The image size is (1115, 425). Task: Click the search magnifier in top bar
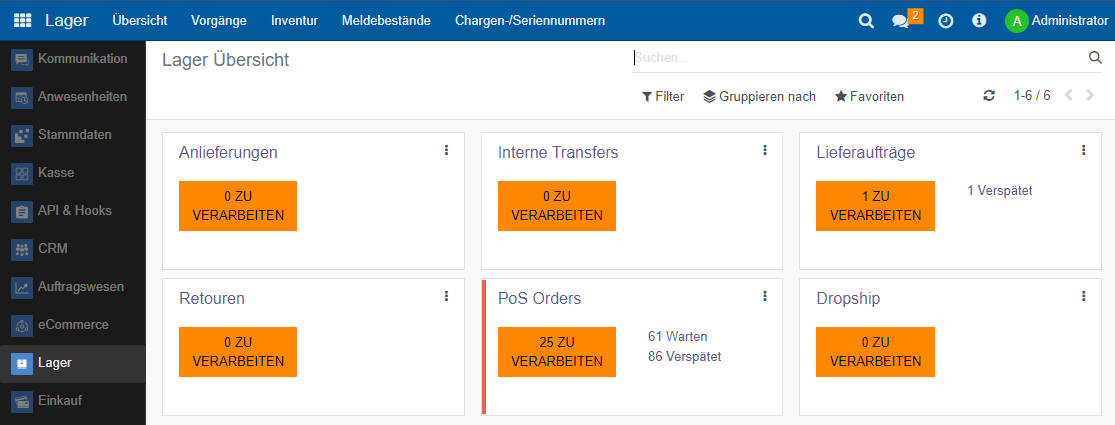866,20
